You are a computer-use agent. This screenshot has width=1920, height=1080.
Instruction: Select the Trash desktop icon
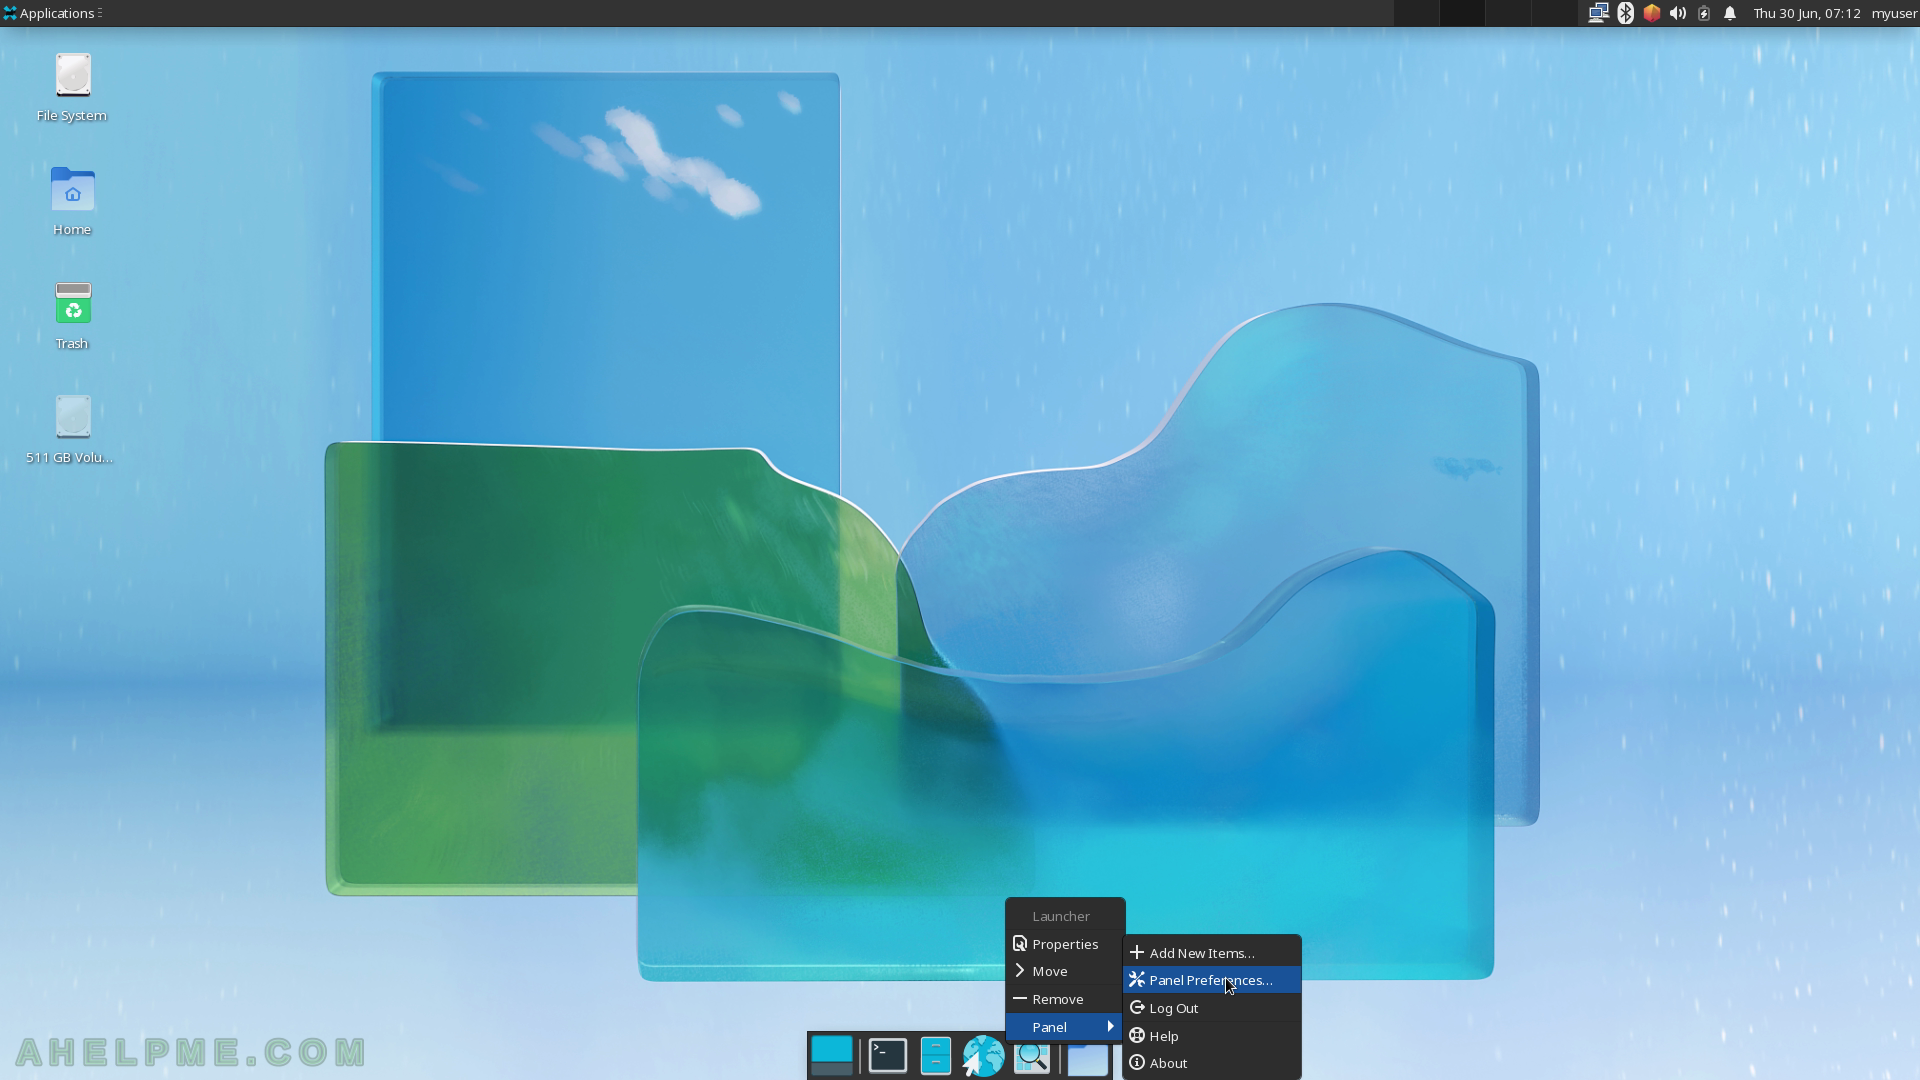(72, 316)
